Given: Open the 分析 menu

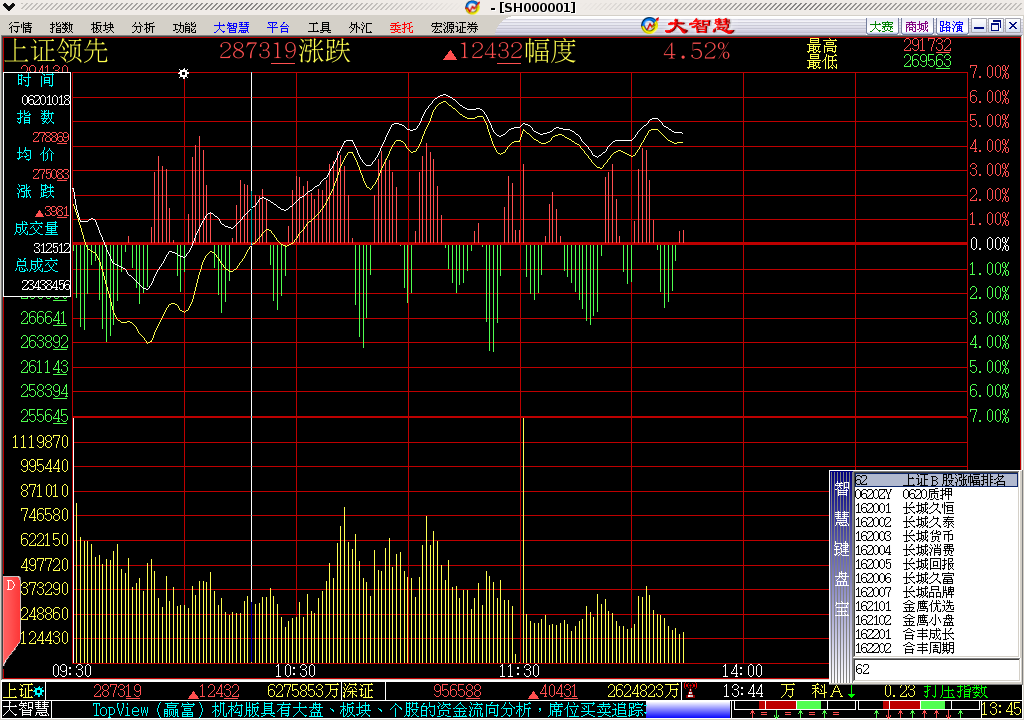Looking at the screenshot, I should pos(143,27).
